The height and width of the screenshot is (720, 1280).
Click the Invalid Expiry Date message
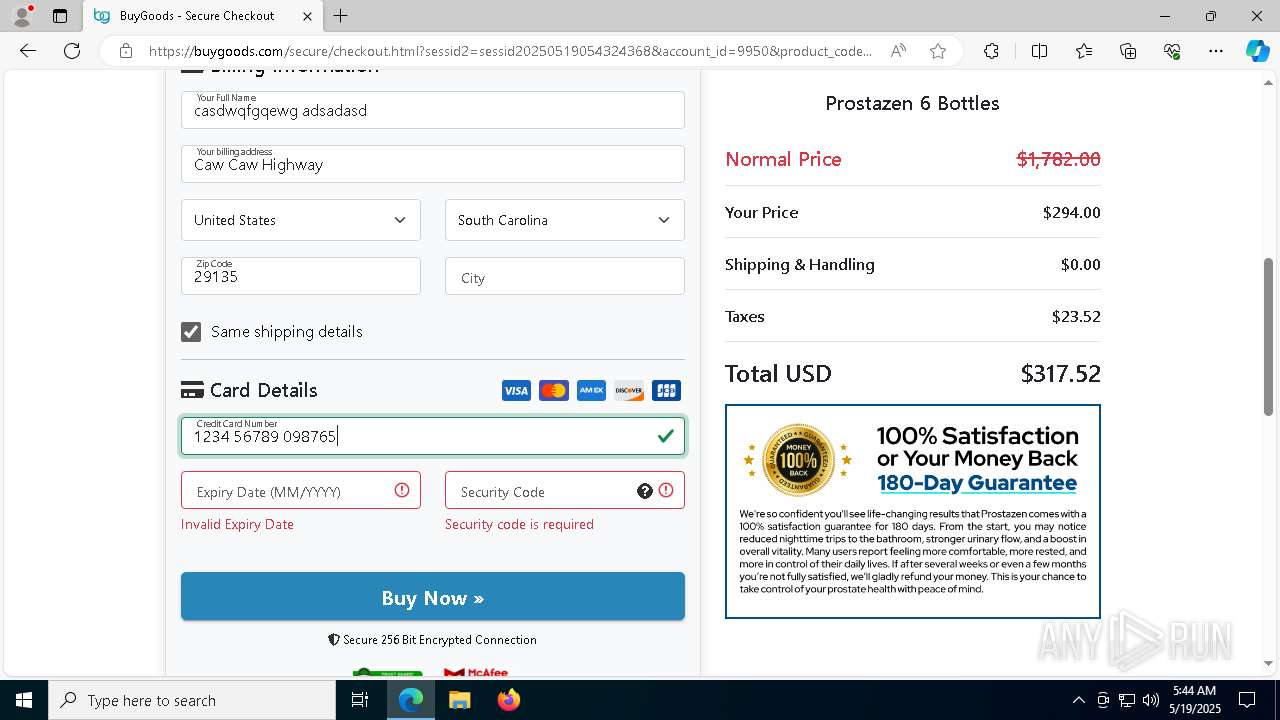[x=237, y=524]
